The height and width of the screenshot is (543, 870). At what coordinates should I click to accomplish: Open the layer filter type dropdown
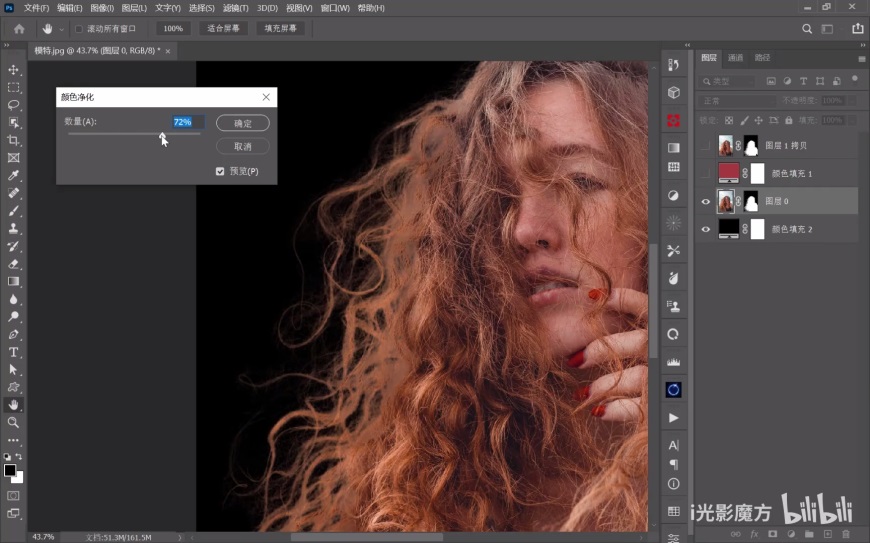click(727, 81)
